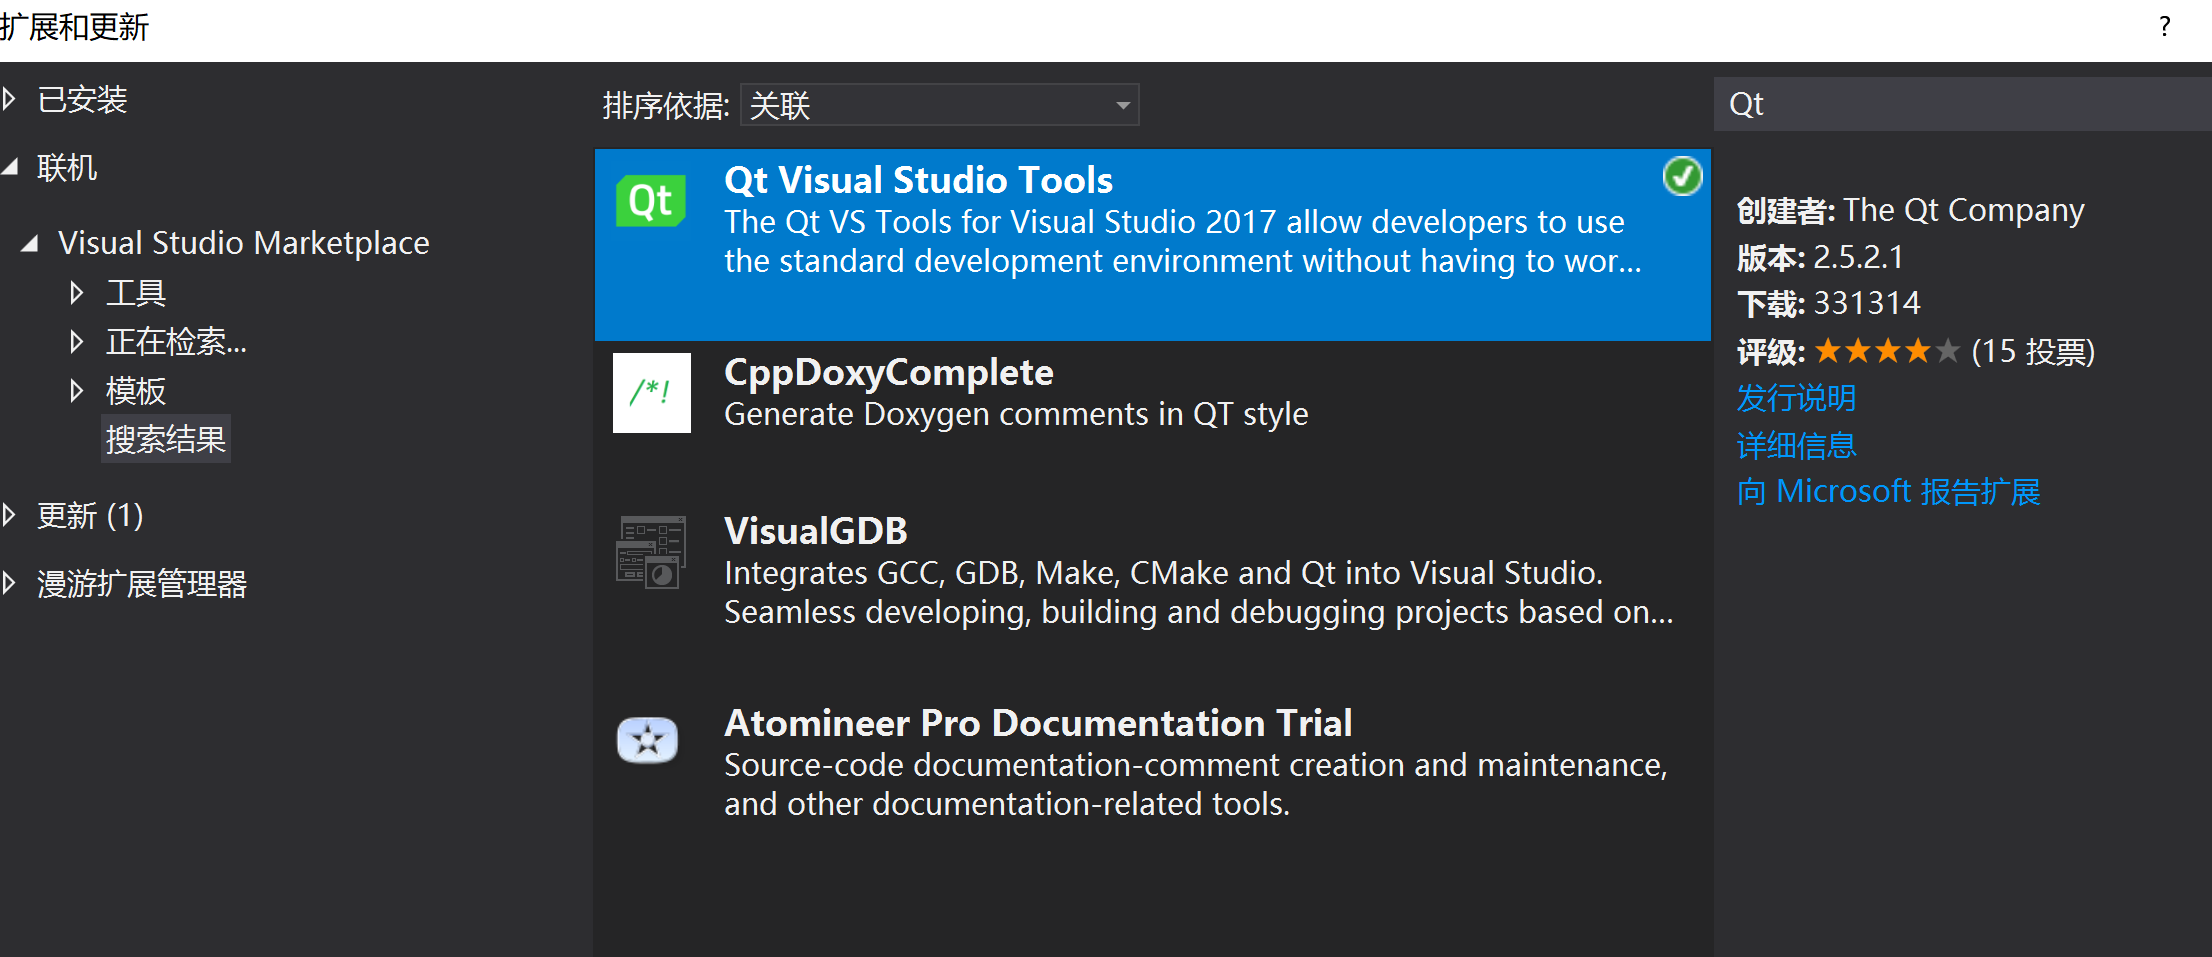Click the download count 331314
Screen dimensions: 2212x957
pyautogui.click(x=1867, y=303)
